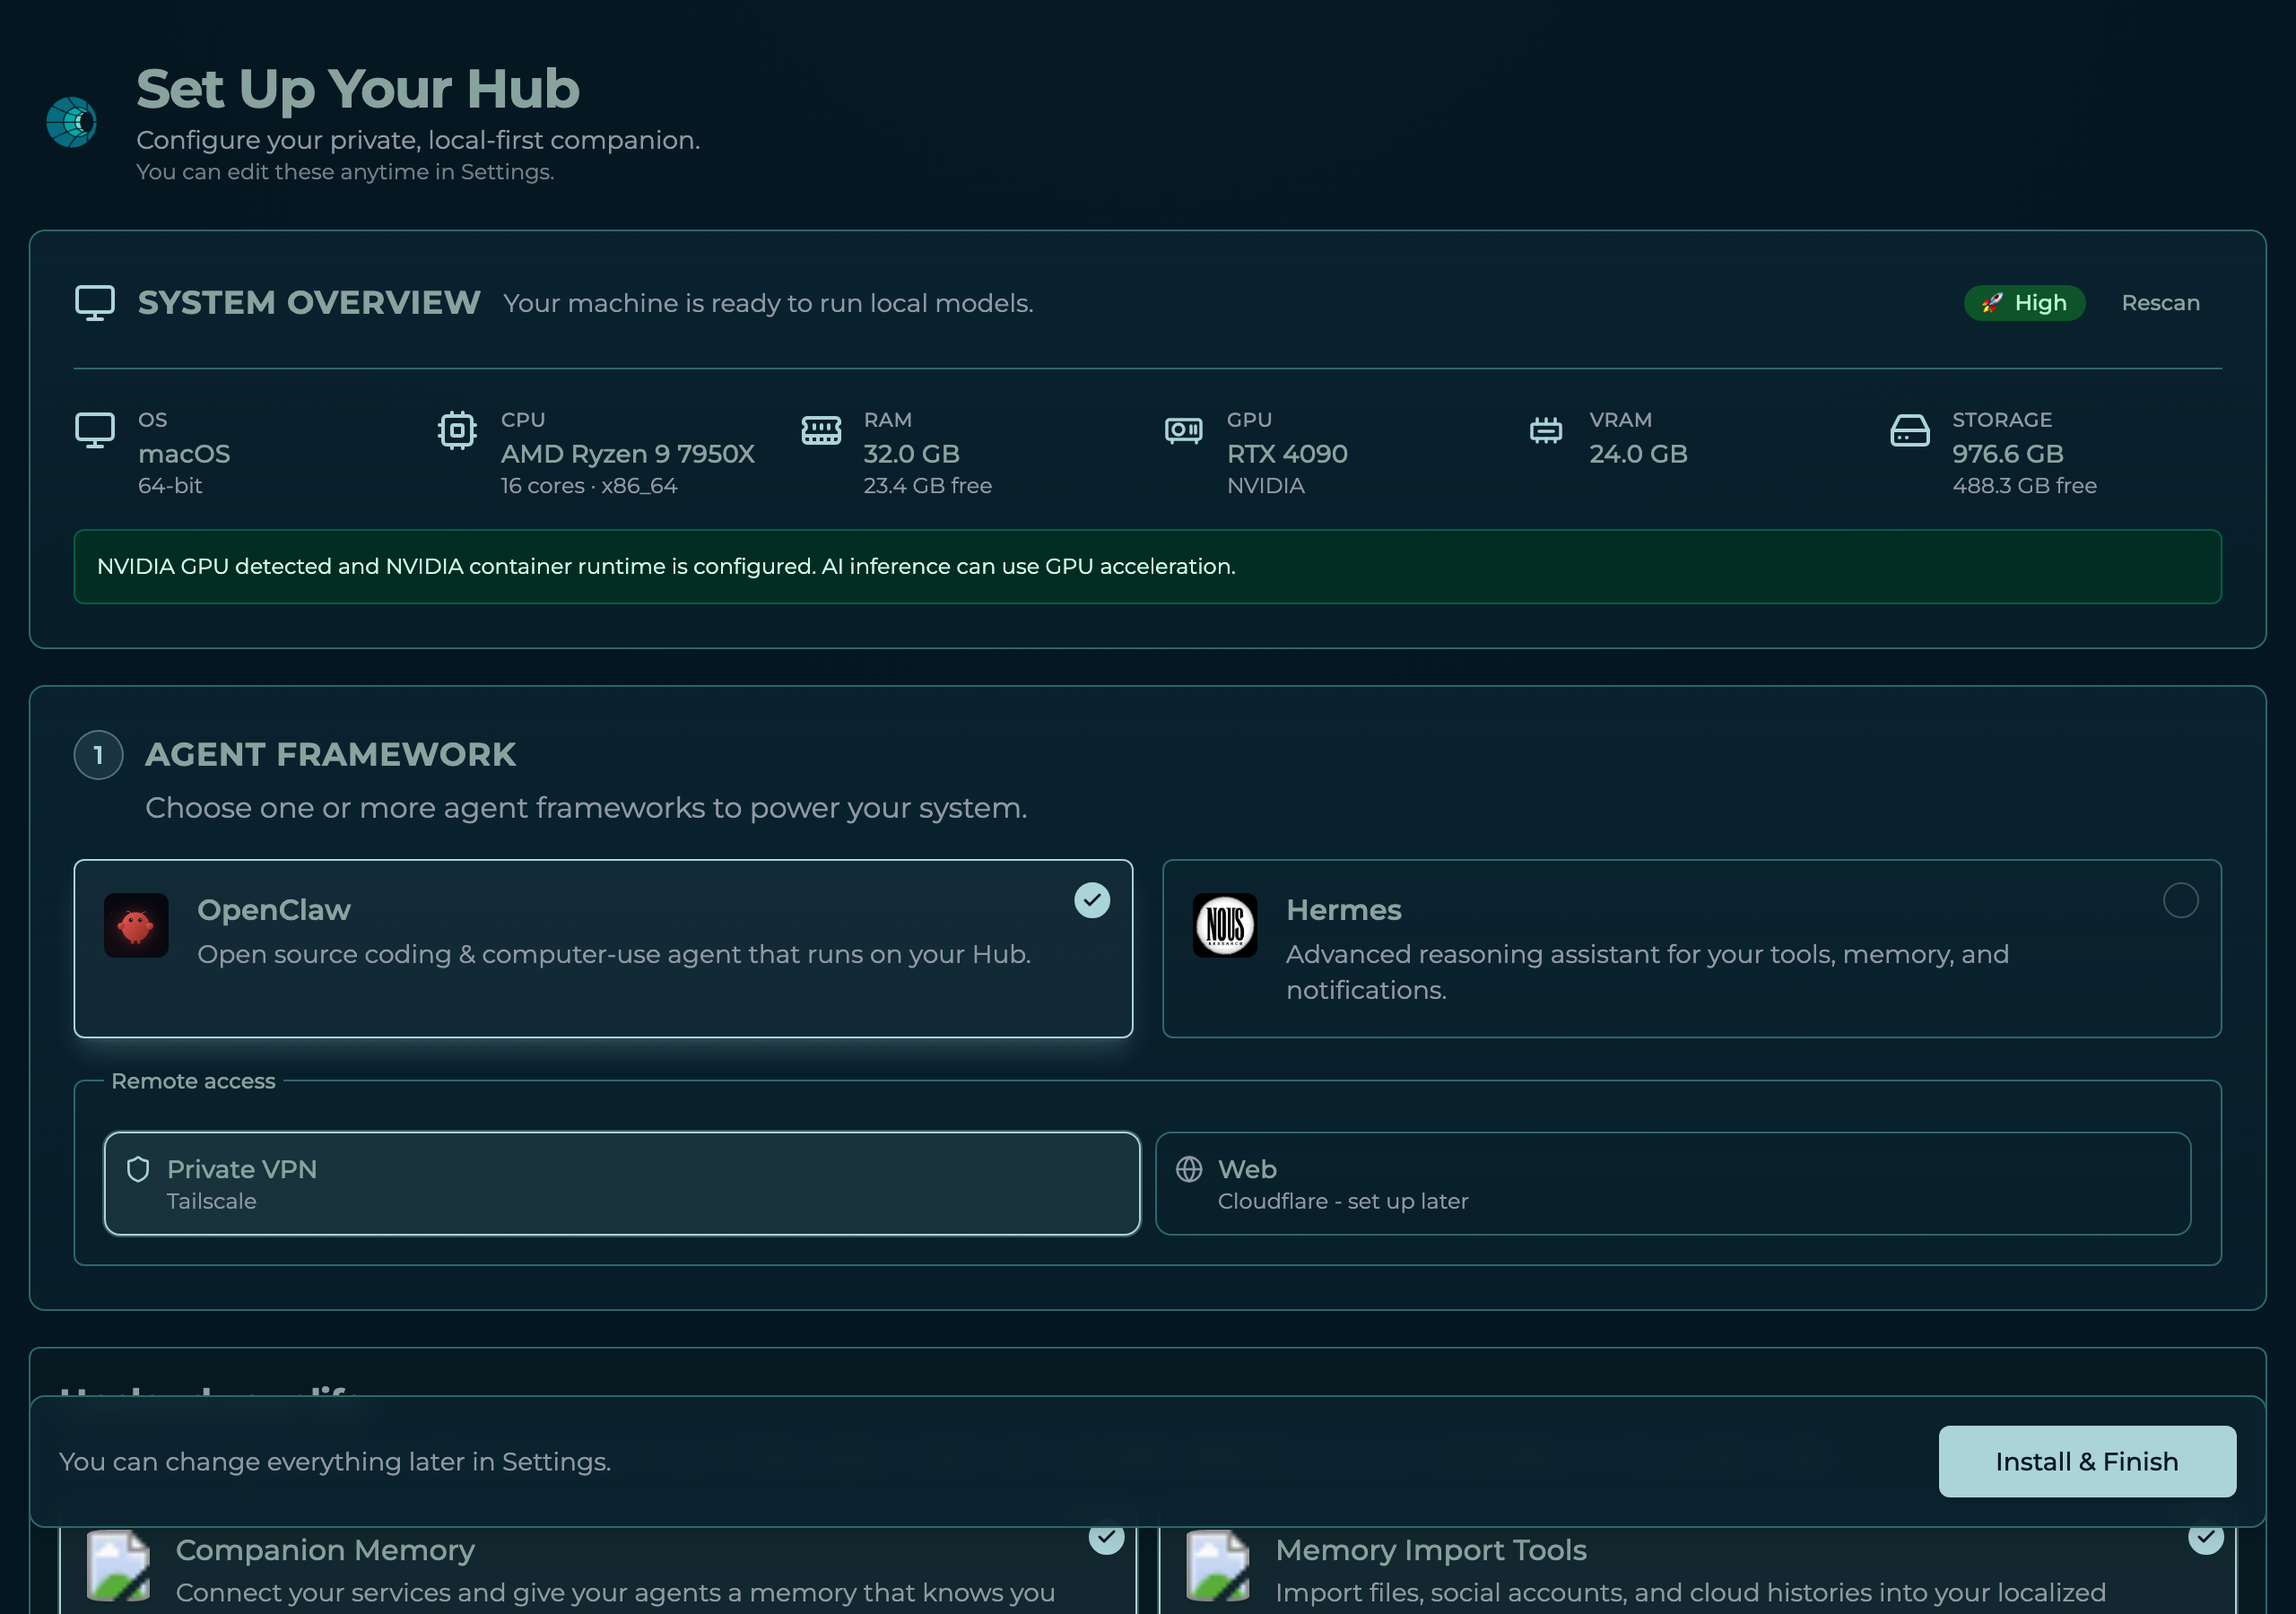Click the "Set Up Your Hub" heading
Image resolution: width=2296 pixels, height=1614 pixels.
[x=358, y=89]
